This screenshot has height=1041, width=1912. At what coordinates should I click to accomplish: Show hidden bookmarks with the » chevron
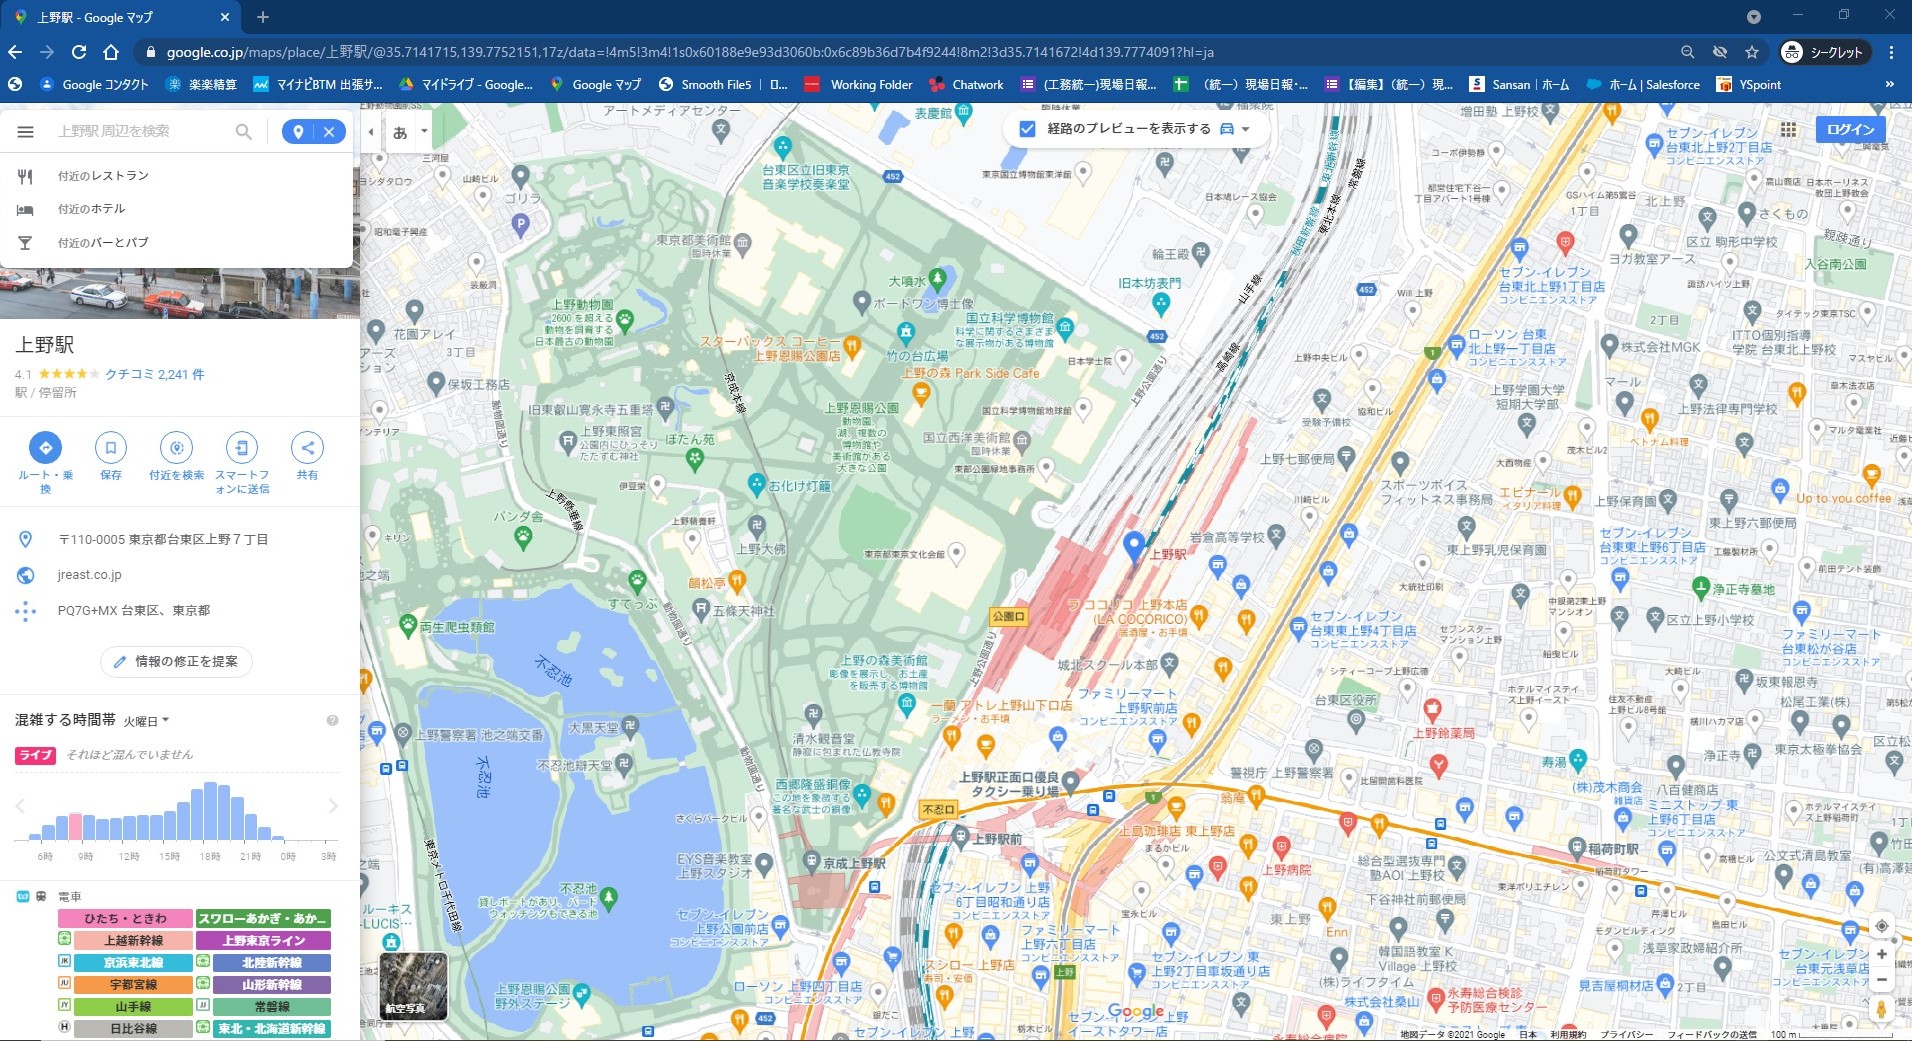click(1889, 85)
